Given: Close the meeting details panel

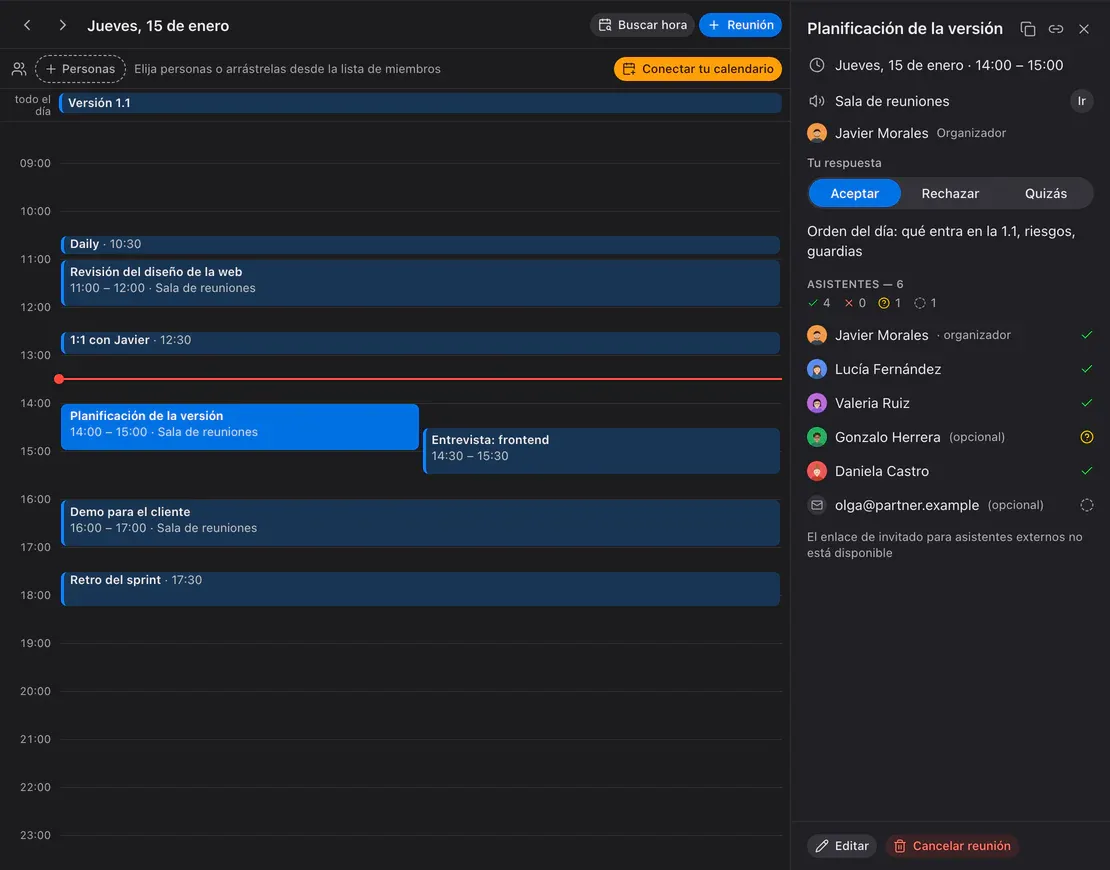Looking at the screenshot, I should (1084, 29).
